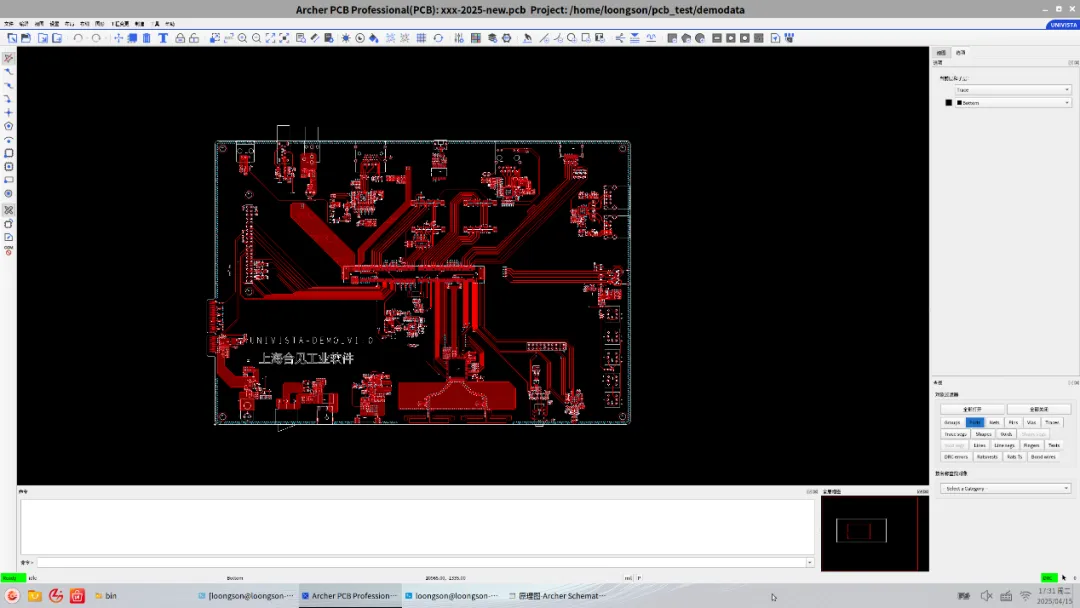Click the zoom out magnifier icon
Image resolution: width=1080 pixels, height=608 pixels.
[257, 38]
